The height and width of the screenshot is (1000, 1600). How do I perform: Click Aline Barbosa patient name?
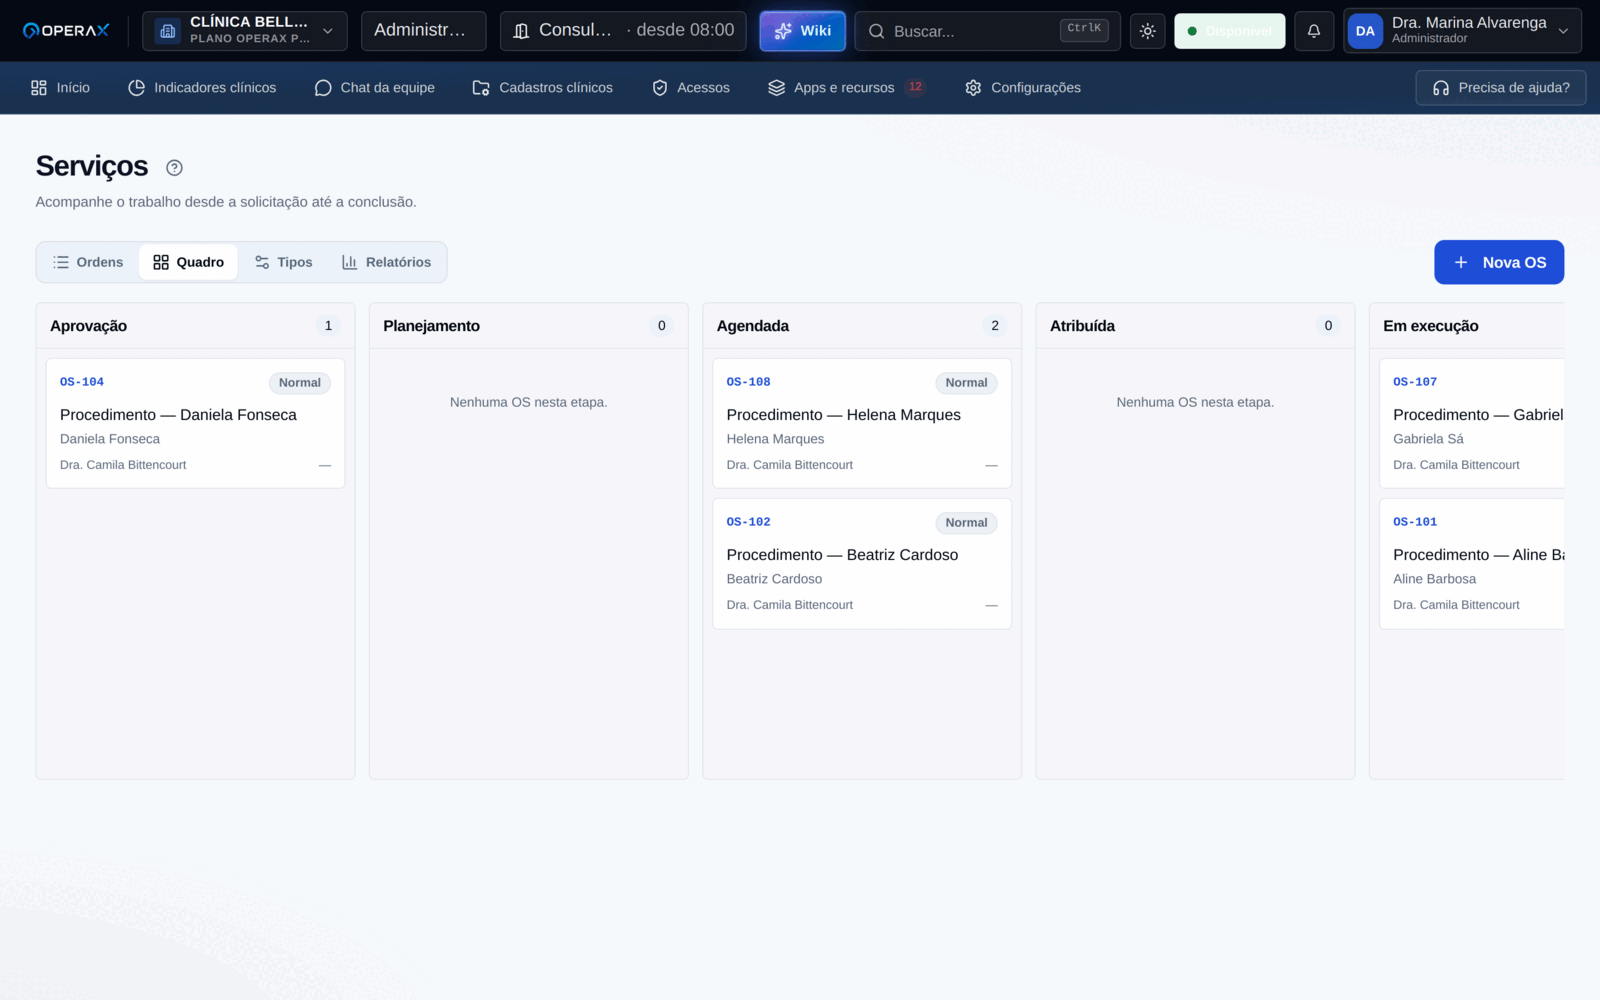click(x=1434, y=579)
